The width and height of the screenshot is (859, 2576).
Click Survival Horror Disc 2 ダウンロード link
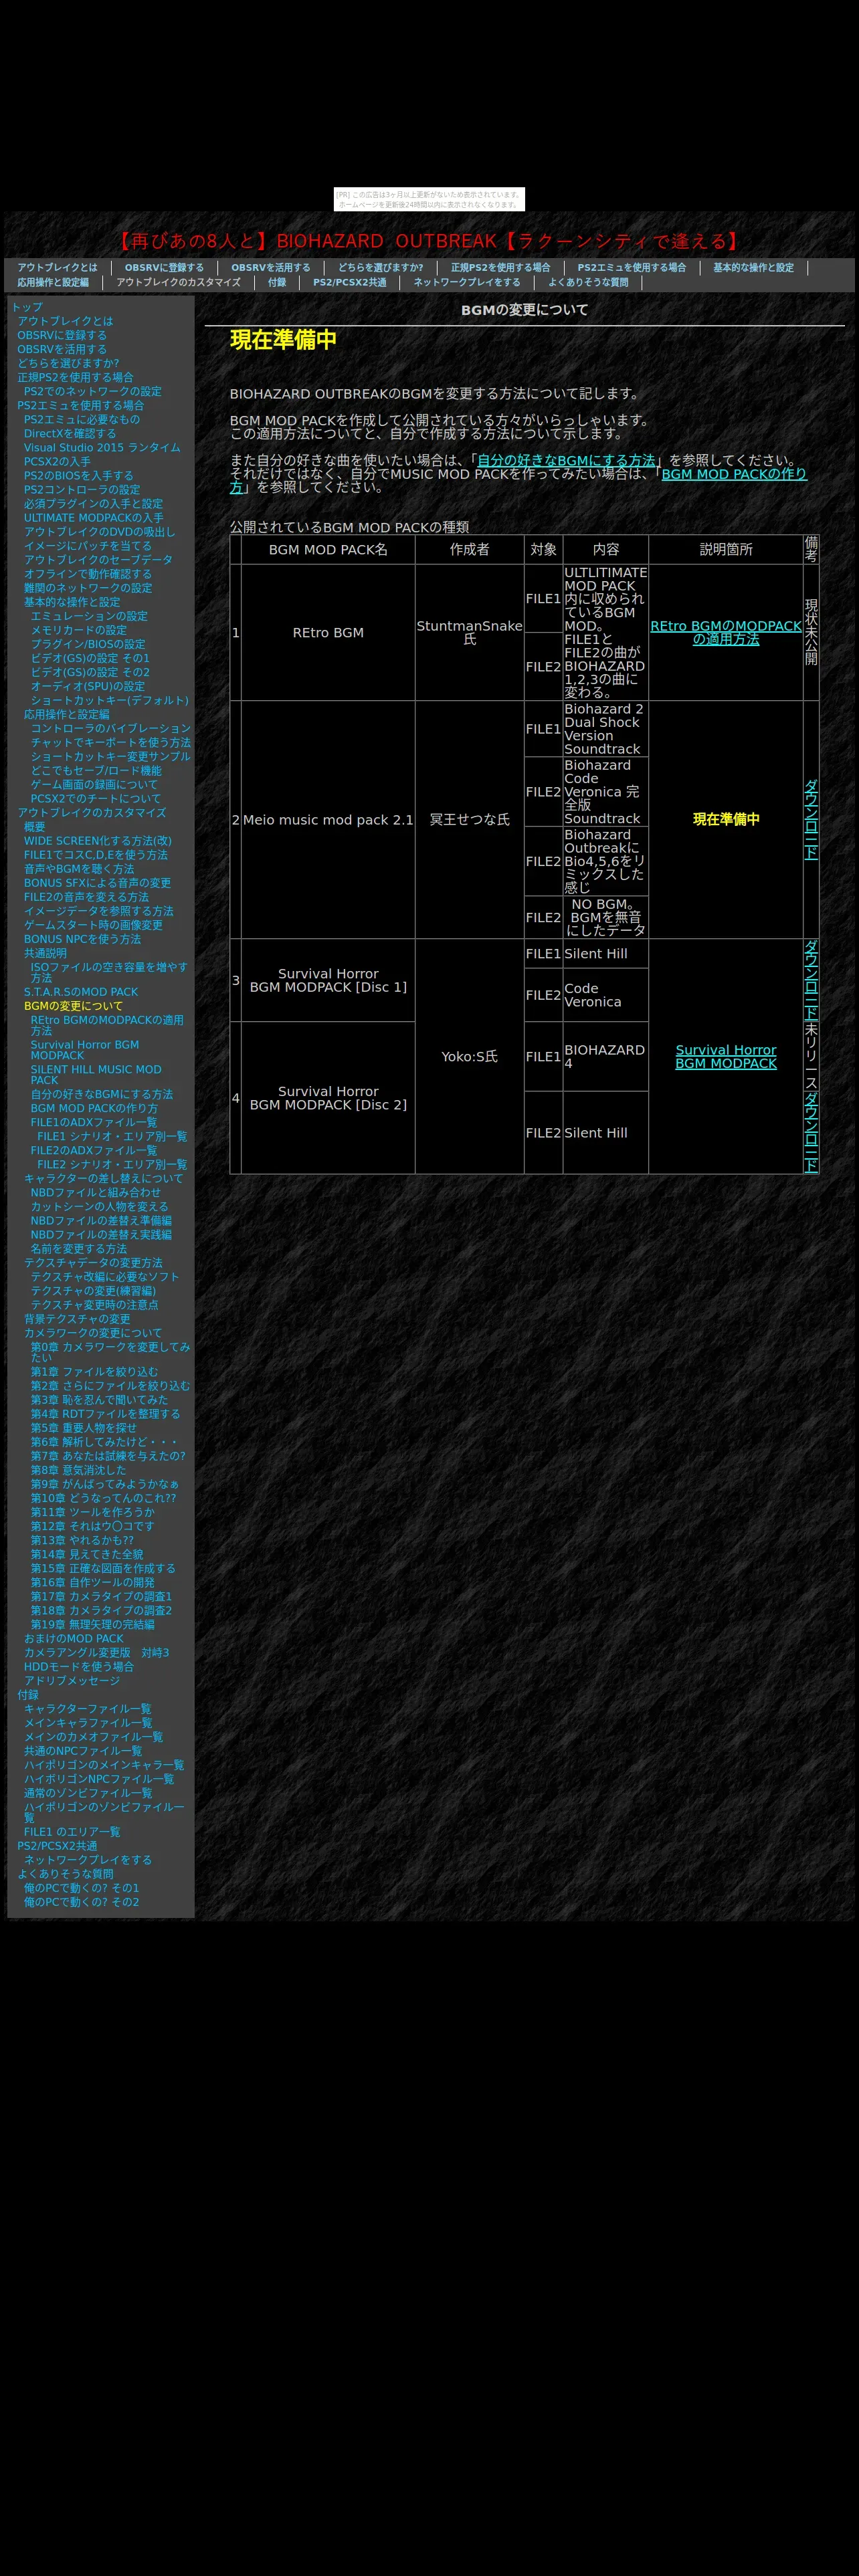tap(811, 1132)
